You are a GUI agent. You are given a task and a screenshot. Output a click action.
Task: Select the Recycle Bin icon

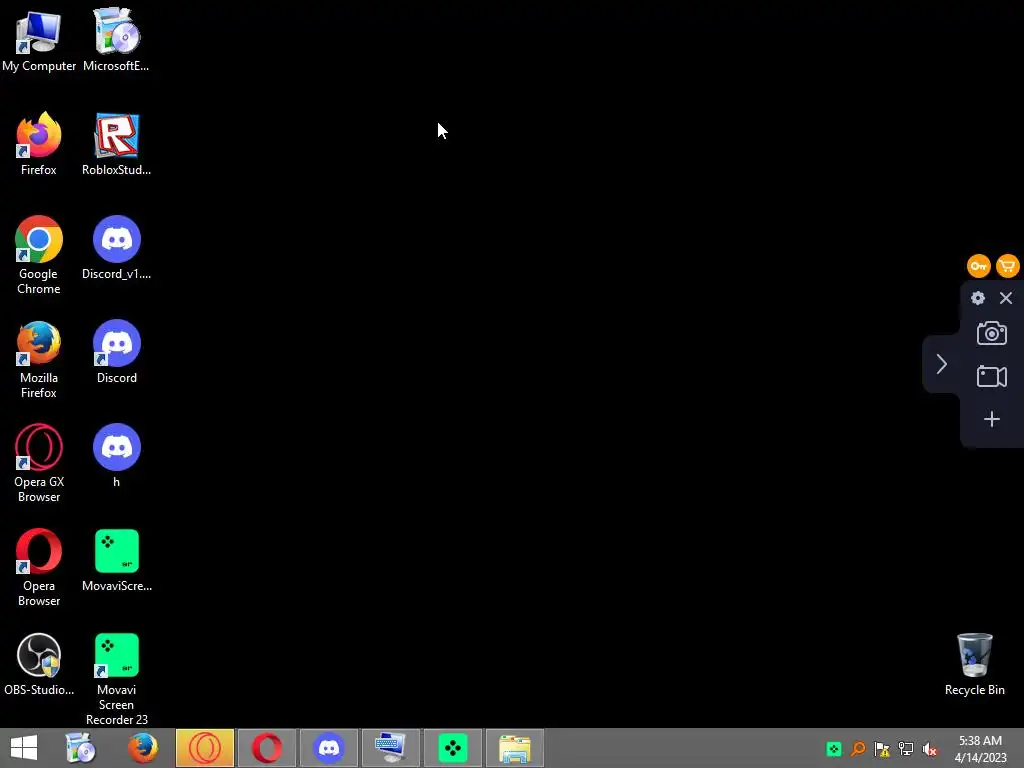click(974, 664)
